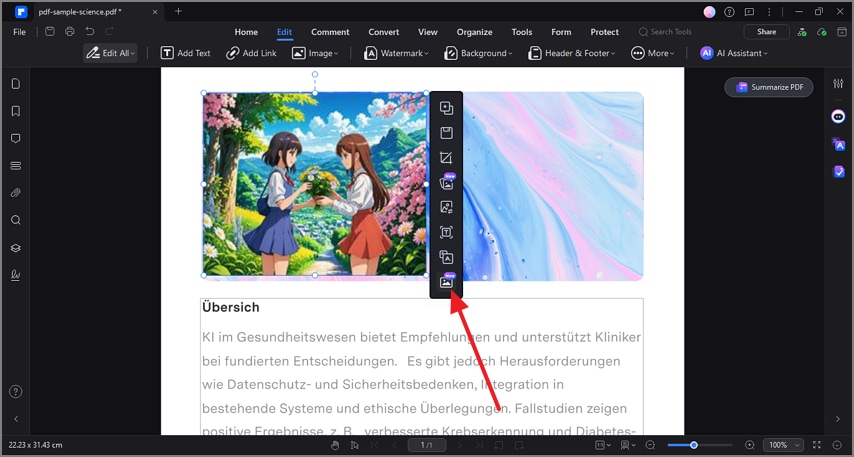
Task: Click the crop image icon
Action: click(446, 158)
